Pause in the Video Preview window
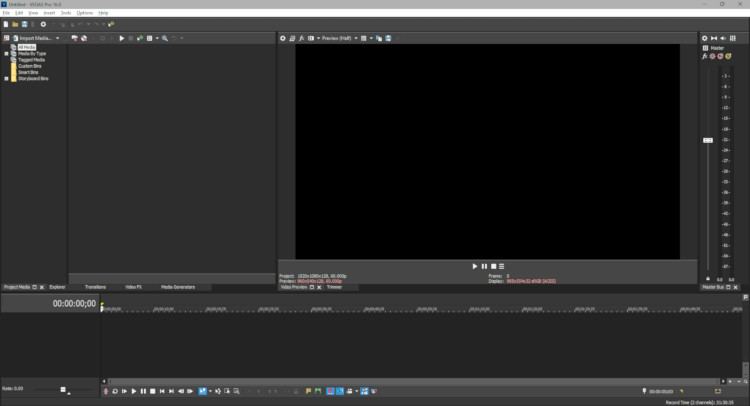 [484, 266]
